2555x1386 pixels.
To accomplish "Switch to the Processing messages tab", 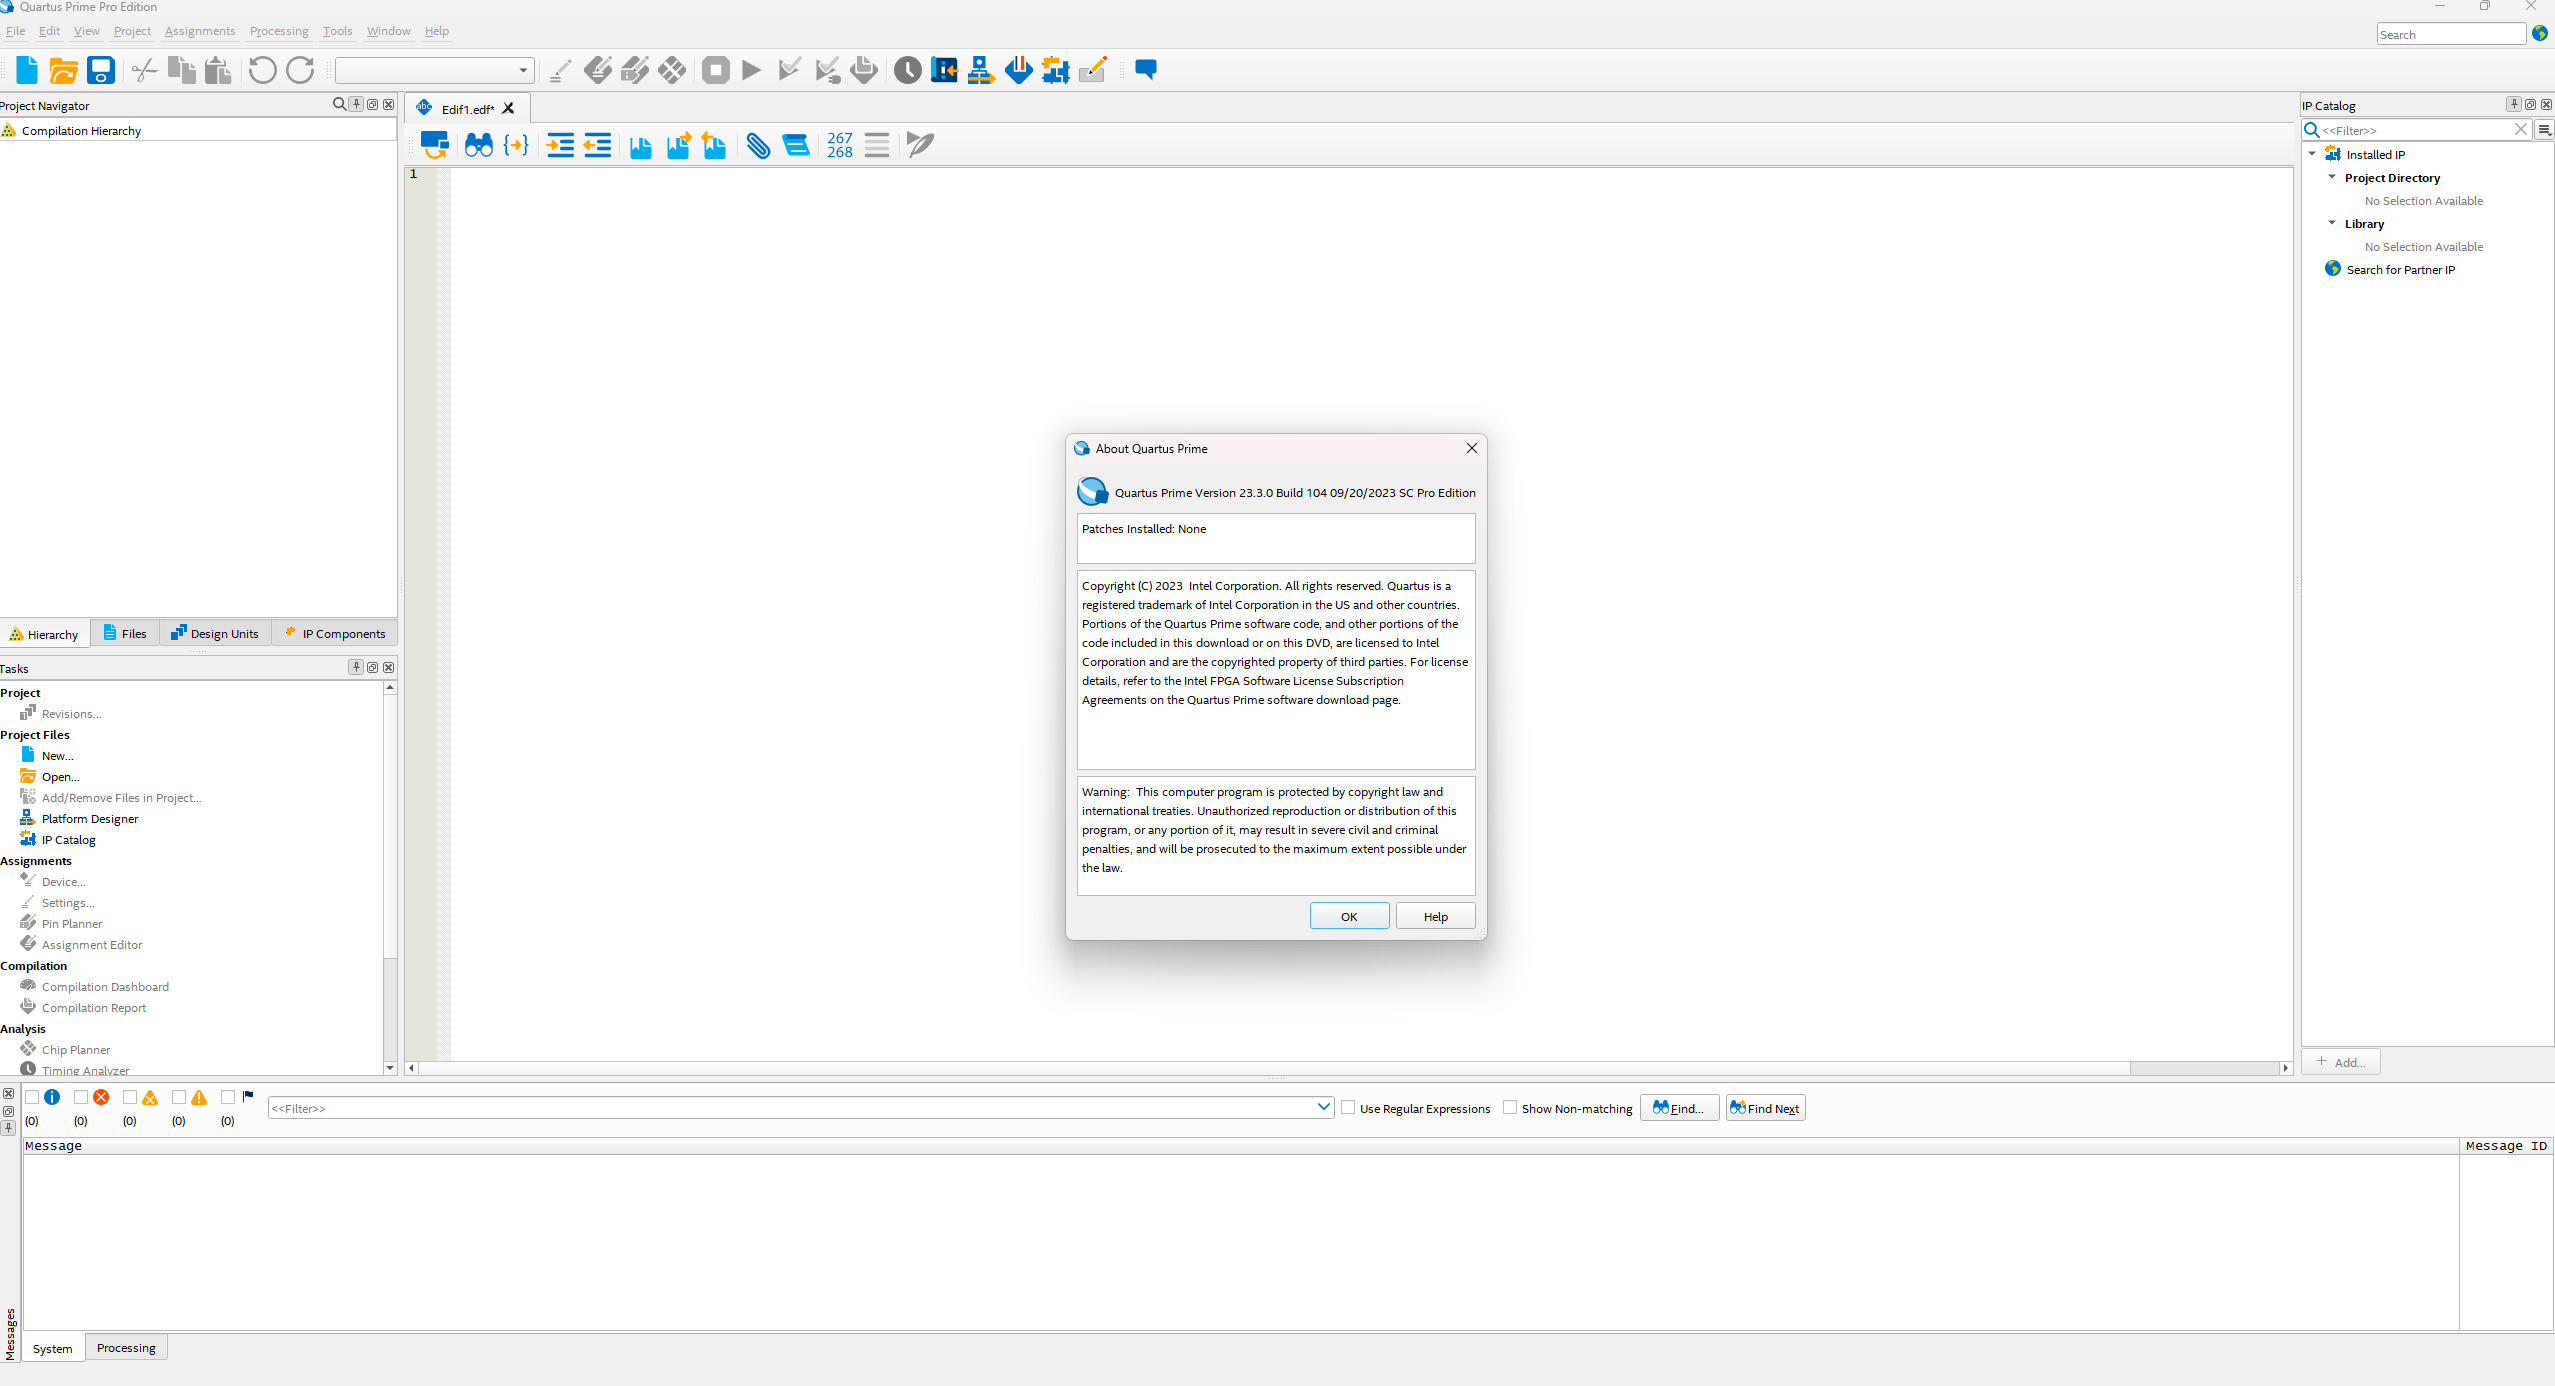I will point(126,1348).
